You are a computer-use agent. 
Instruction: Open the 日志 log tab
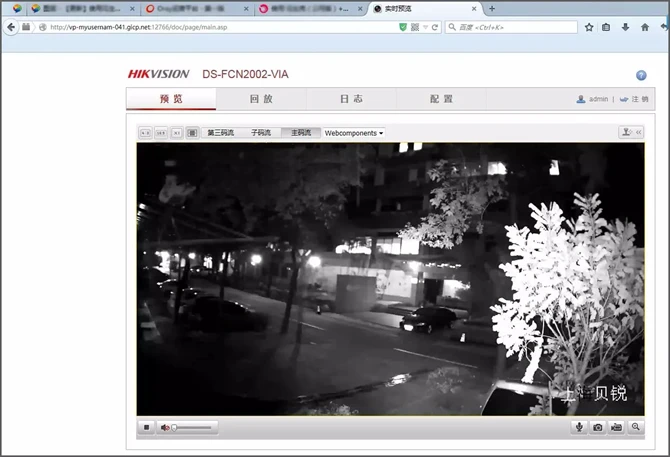pos(352,99)
